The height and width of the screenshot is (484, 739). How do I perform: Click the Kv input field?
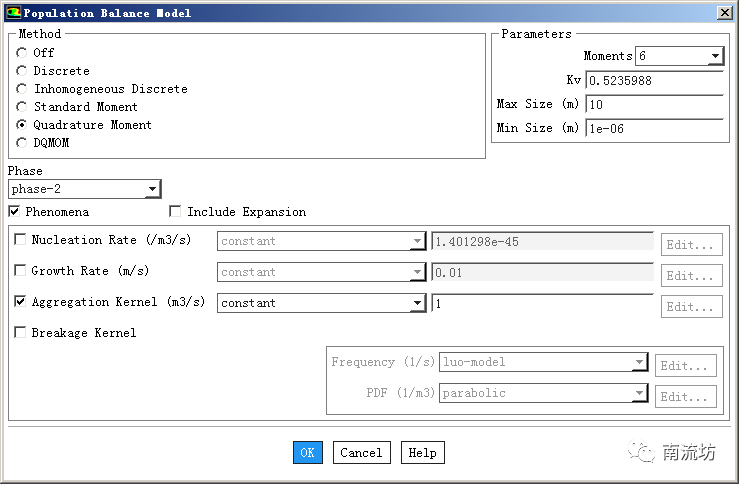coord(653,80)
